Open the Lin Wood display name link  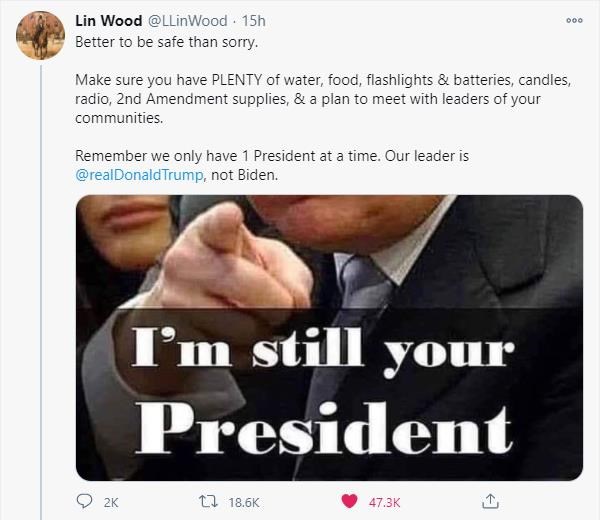(x=108, y=21)
